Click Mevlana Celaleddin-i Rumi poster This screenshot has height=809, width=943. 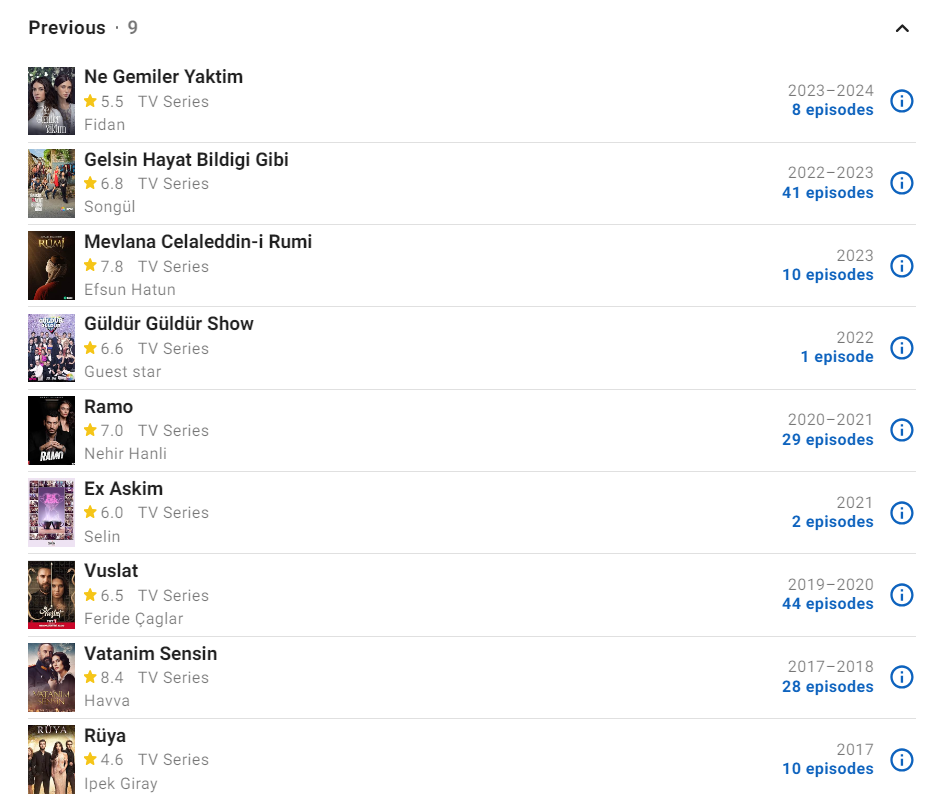click(x=51, y=266)
